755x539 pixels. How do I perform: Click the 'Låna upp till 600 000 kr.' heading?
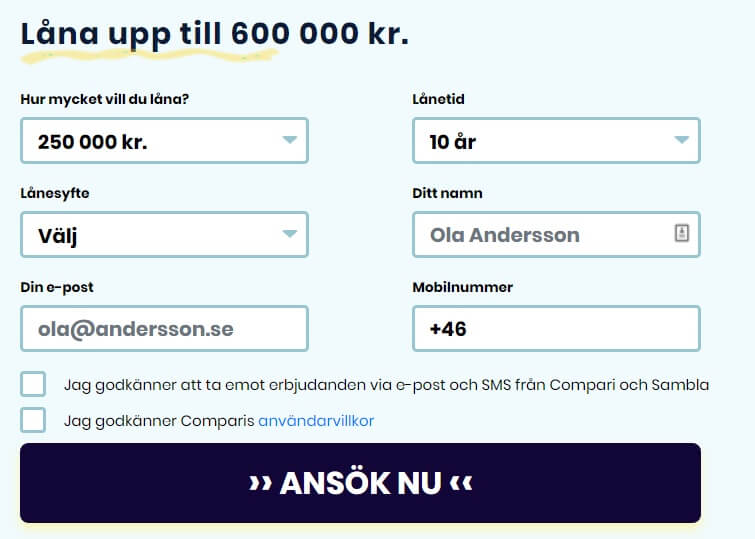pyautogui.click(x=215, y=34)
